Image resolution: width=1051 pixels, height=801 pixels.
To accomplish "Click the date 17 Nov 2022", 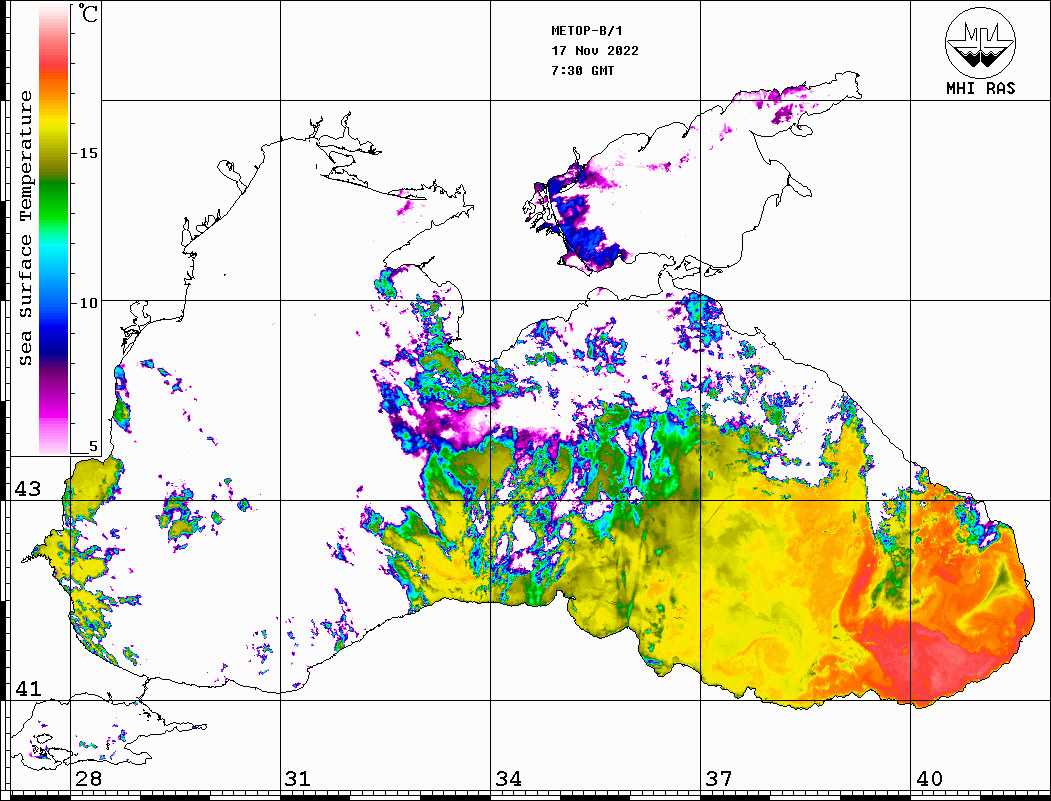I will [595, 51].
